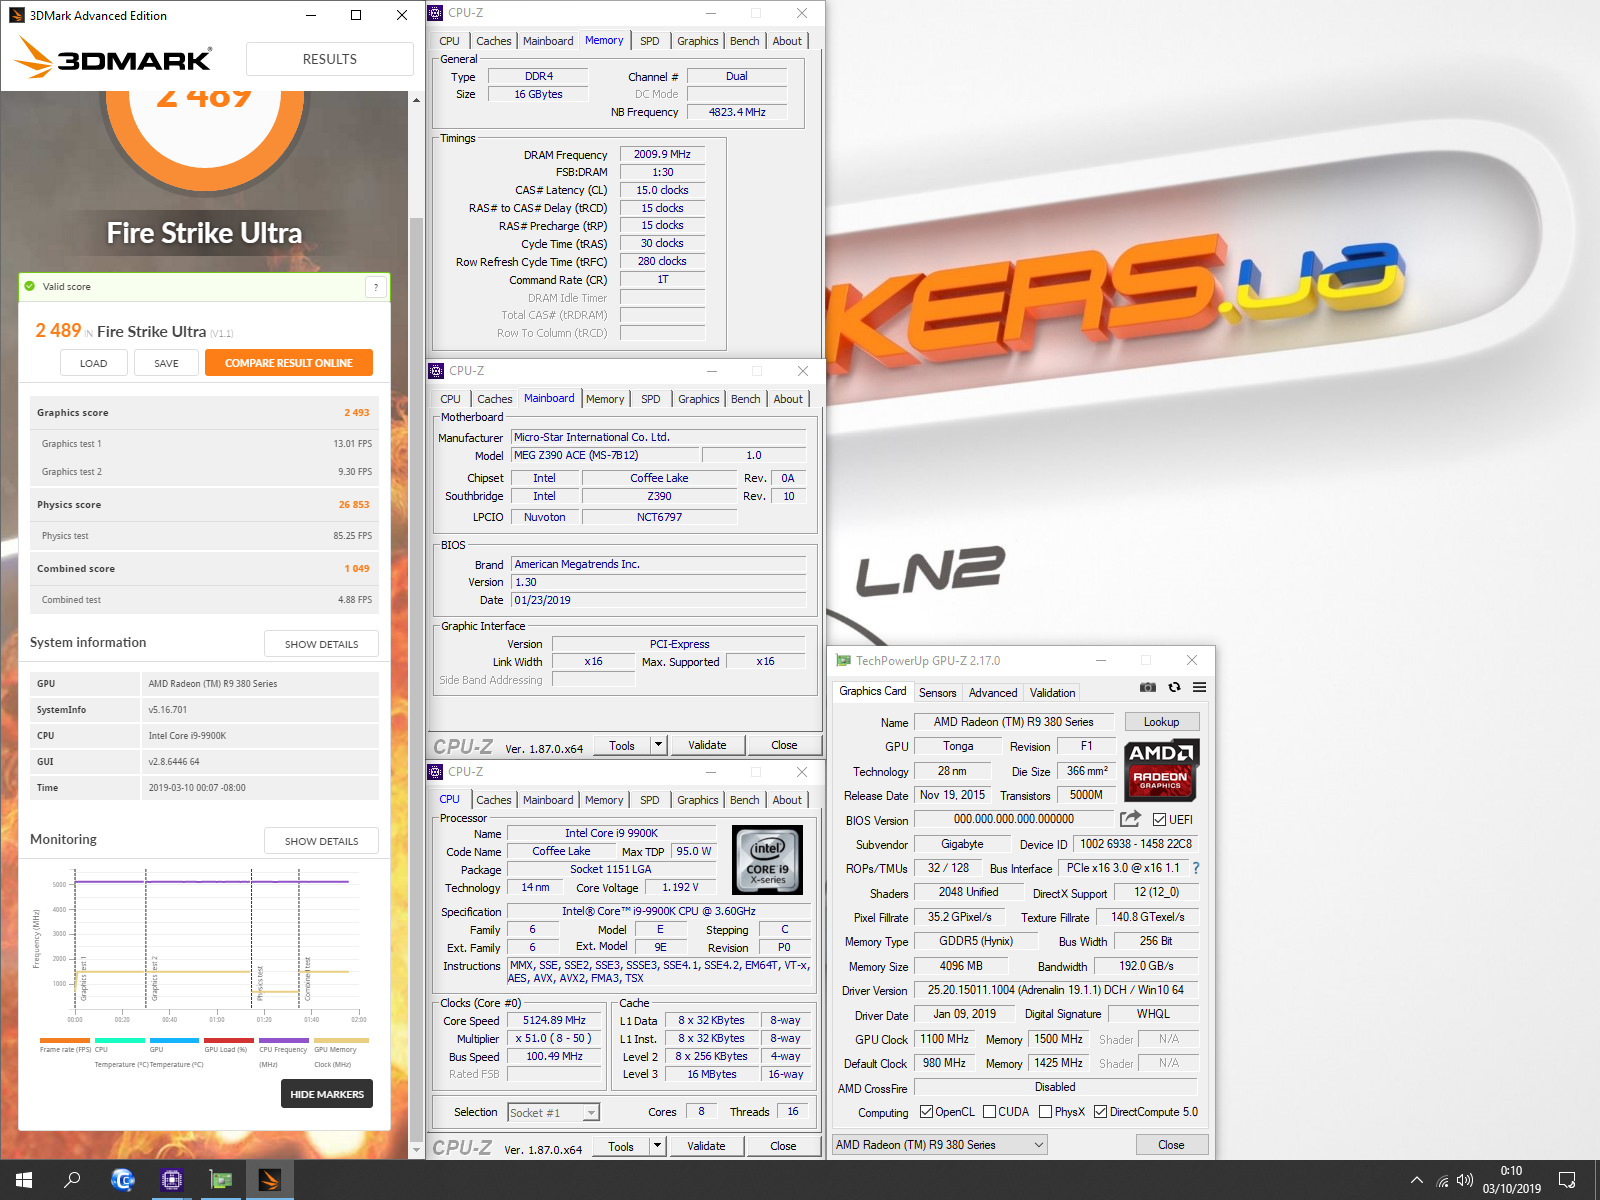Click the 3DMark scrollbar up arrow
The image size is (1600, 1200).
point(417,99)
